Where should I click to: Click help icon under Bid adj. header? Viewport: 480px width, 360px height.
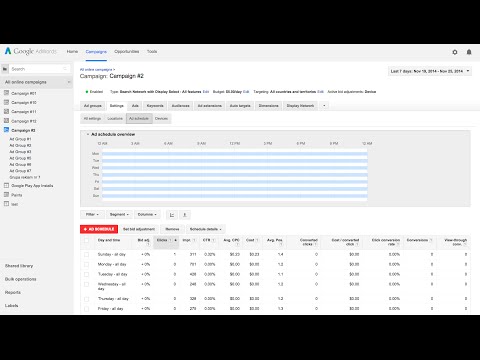148,244
